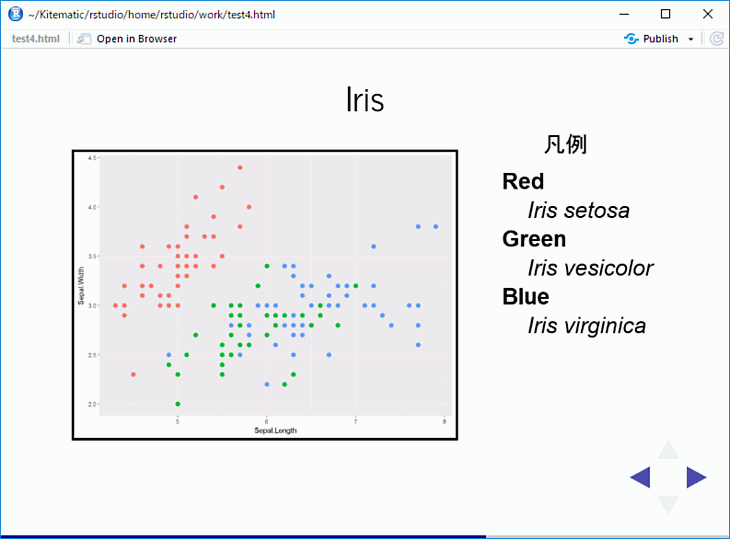This screenshot has height=539, width=730.
Task: Refresh the viewer with the reload icon
Action: (x=716, y=39)
